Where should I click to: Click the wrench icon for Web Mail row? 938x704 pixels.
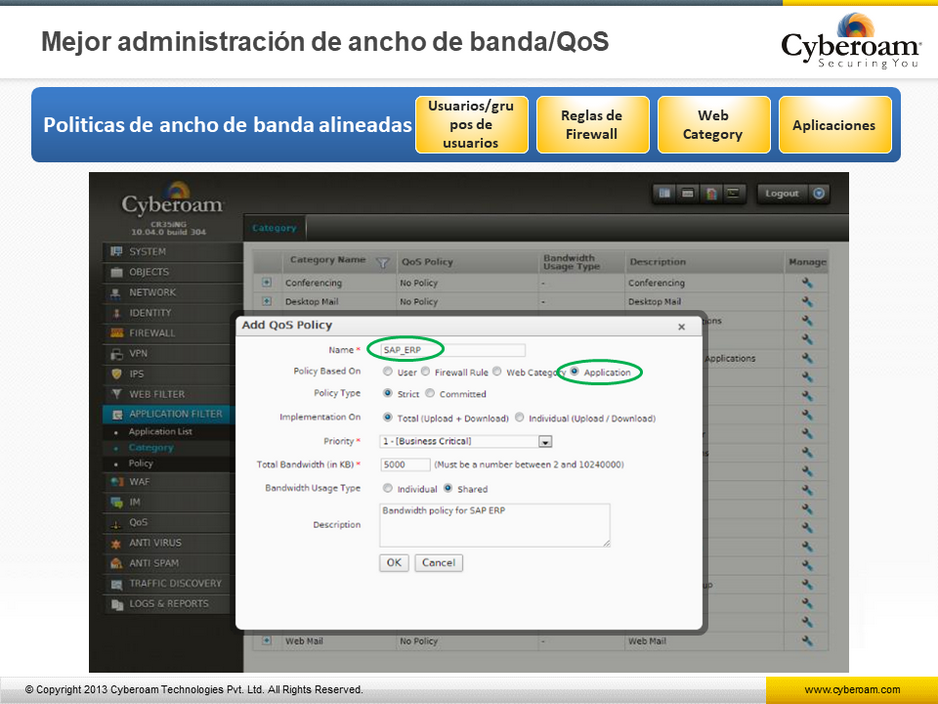click(x=807, y=641)
